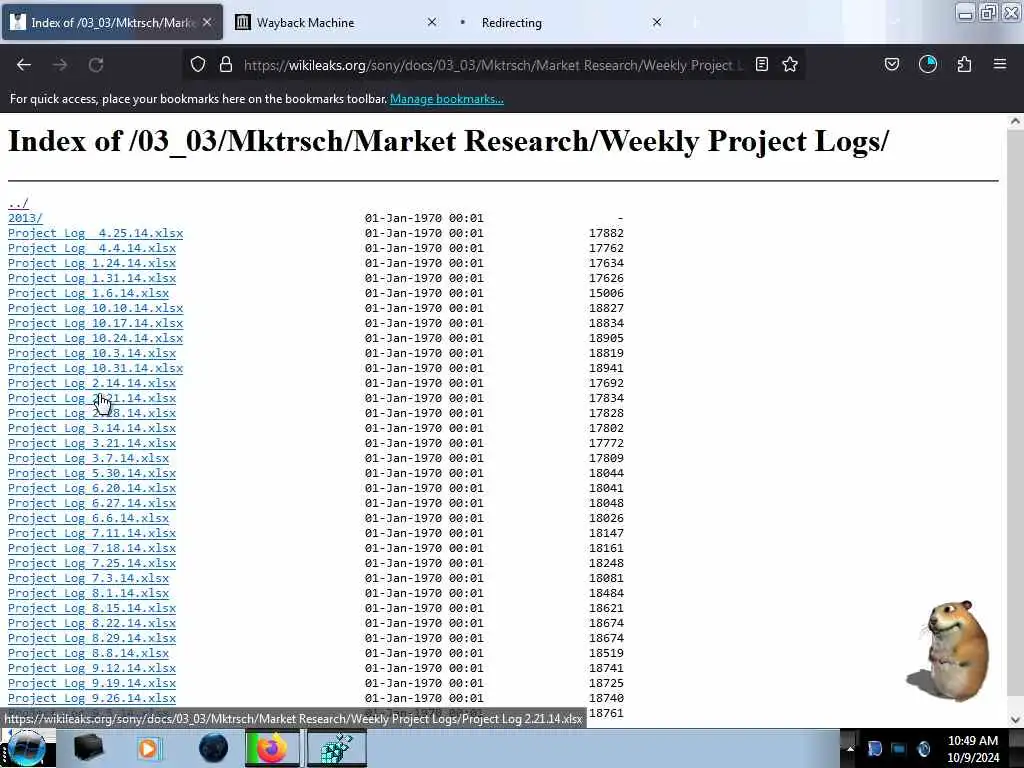This screenshot has height=768, width=1024.
Task: Open Project Log 9.19.14.xlsx
Action: [x=92, y=684]
